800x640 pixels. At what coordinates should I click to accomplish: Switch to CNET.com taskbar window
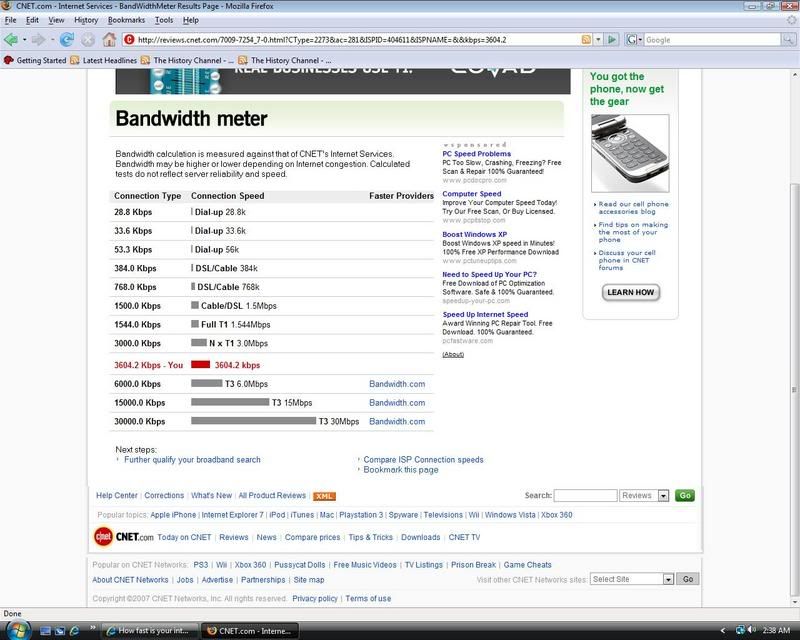[249, 631]
